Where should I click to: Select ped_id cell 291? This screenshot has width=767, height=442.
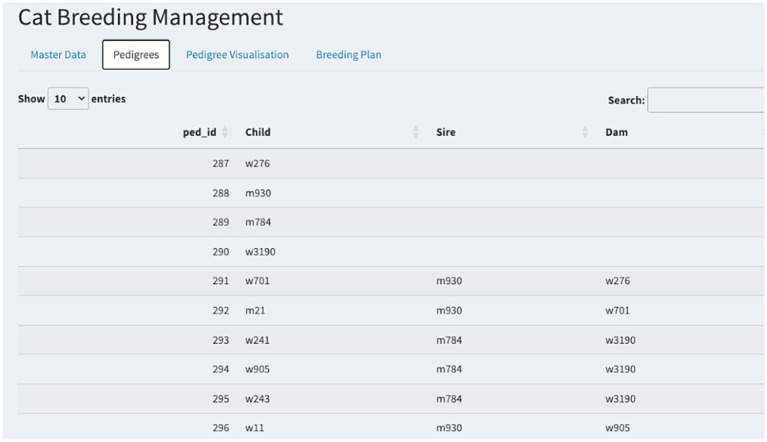[x=221, y=281]
